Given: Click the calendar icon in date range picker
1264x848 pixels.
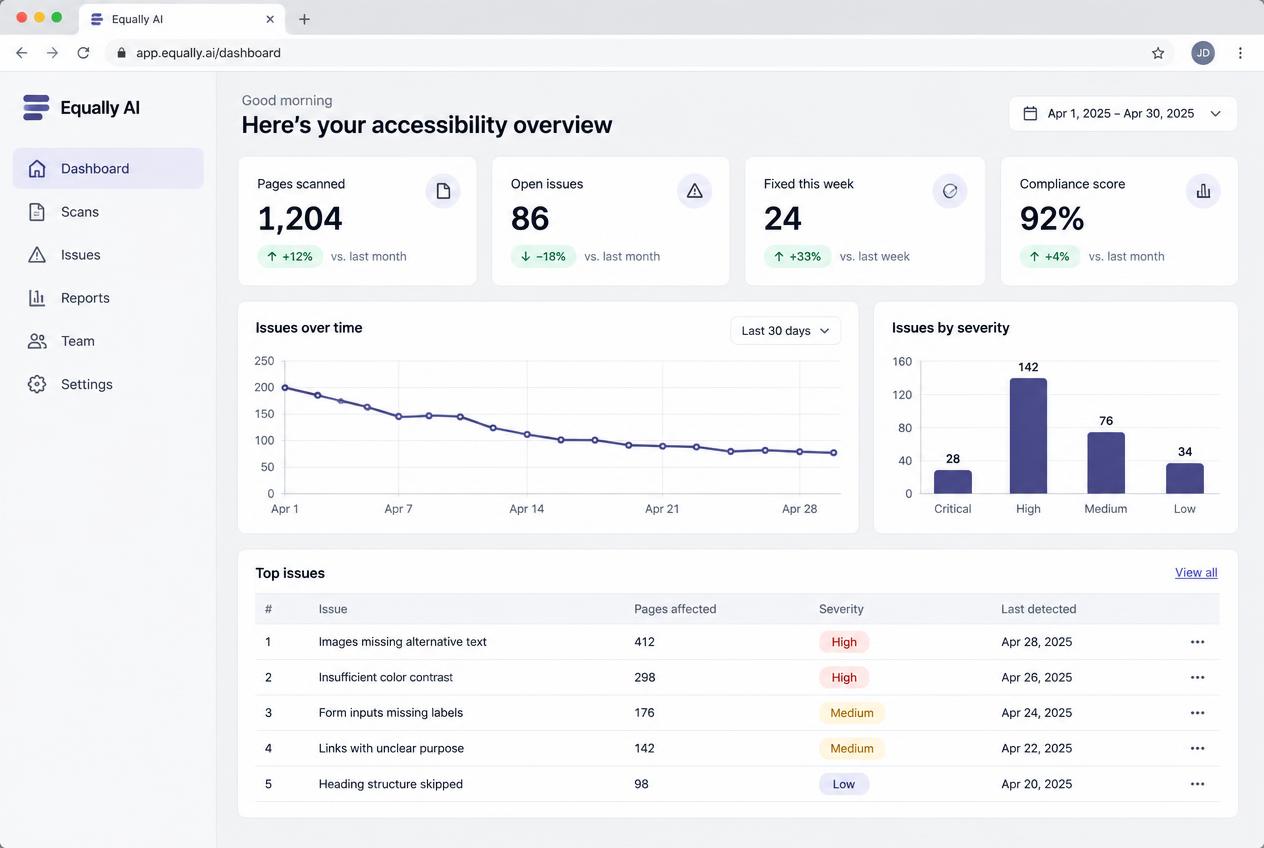Looking at the screenshot, I should 1030,113.
